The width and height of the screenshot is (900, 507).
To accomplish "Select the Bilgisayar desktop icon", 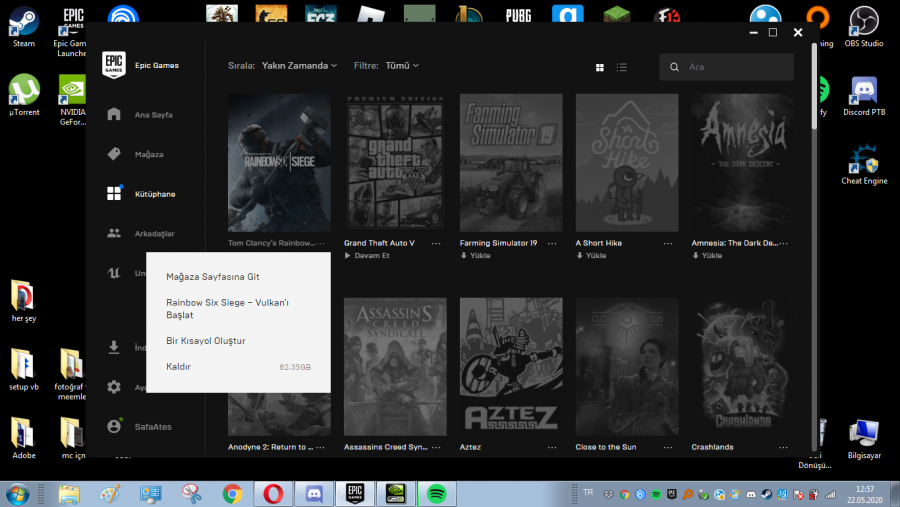I will 864,439.
